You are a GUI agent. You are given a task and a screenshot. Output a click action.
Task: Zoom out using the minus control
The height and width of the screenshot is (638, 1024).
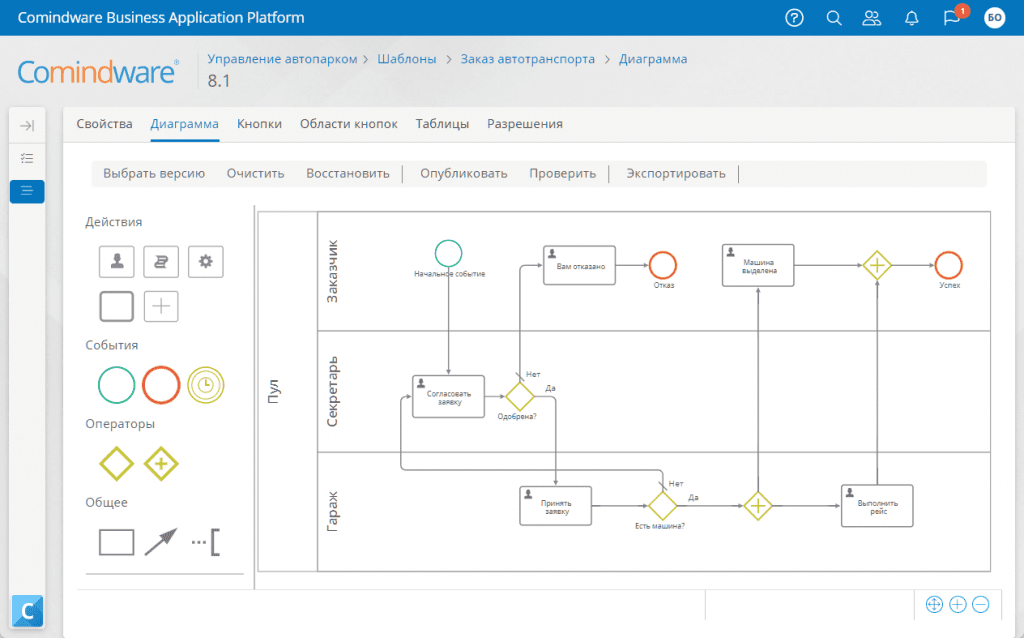(981, 604)
